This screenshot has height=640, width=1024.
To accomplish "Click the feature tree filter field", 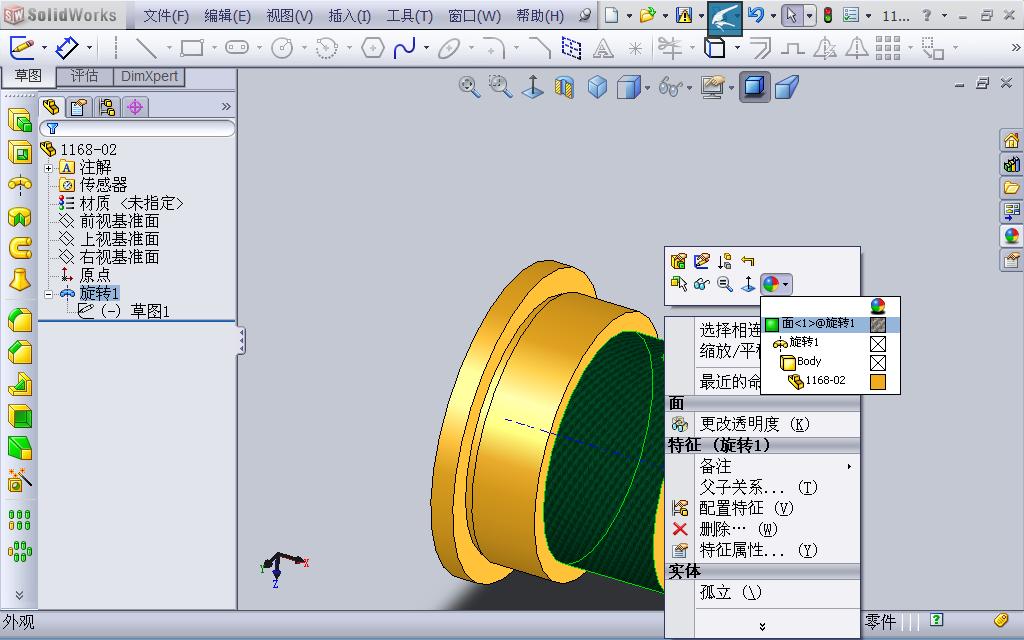I will (x=137, y=128).
